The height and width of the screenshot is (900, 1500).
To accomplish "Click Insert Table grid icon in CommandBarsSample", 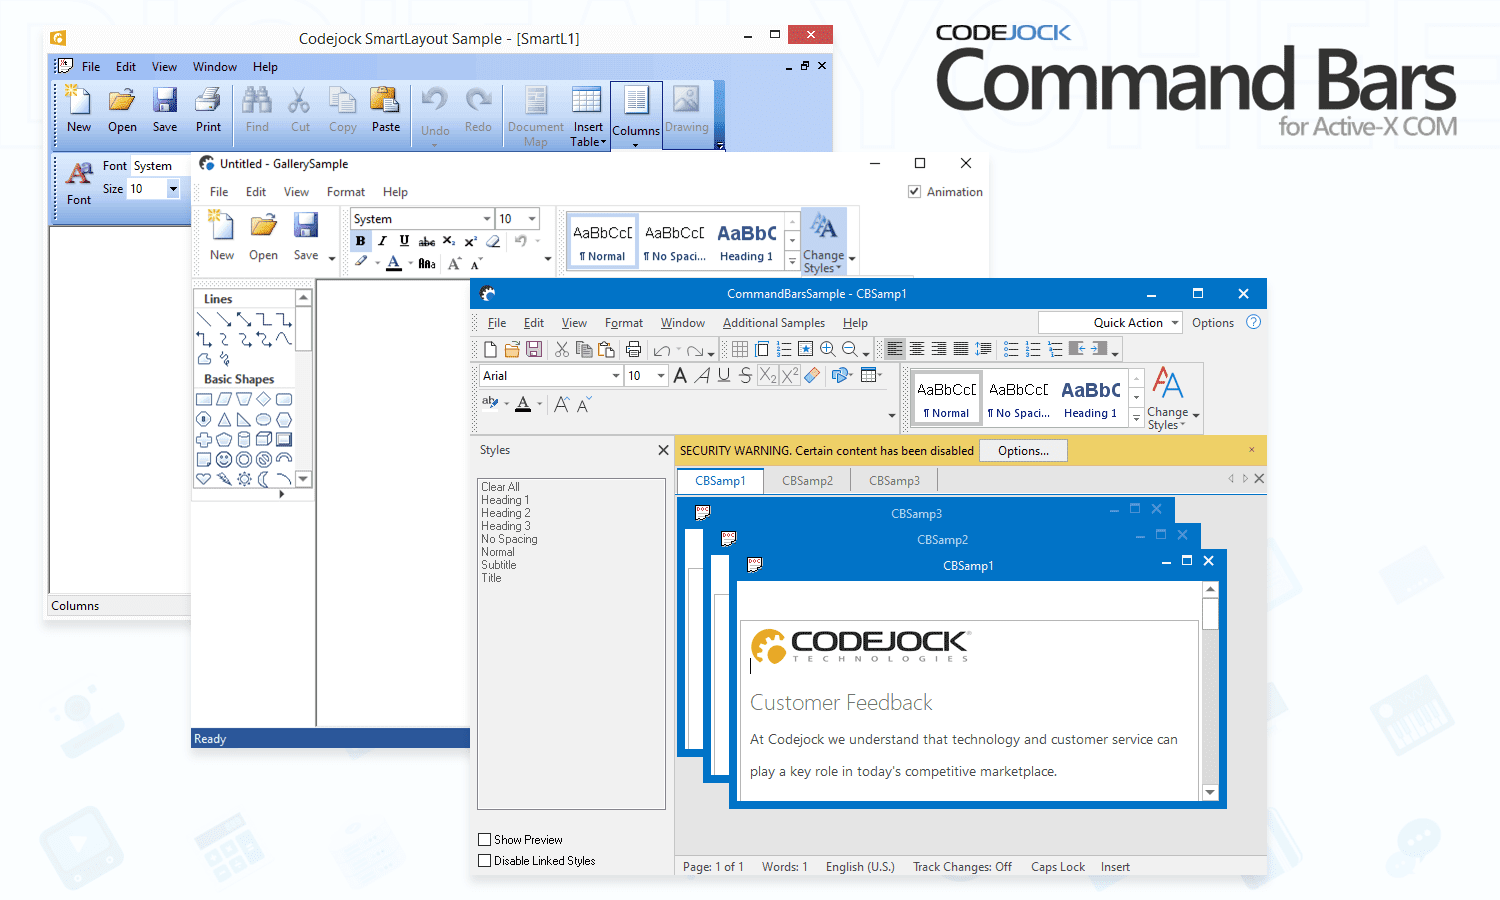I will pyautogui.click(x=740, y=349).
